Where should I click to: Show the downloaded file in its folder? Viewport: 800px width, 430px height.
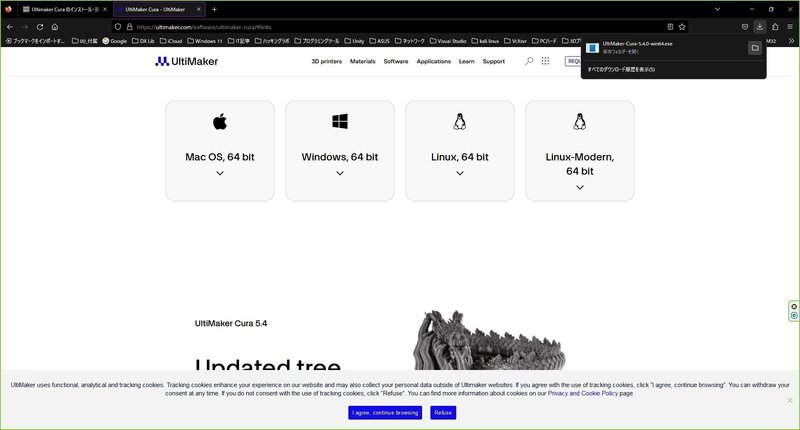[x=755, y=48]
